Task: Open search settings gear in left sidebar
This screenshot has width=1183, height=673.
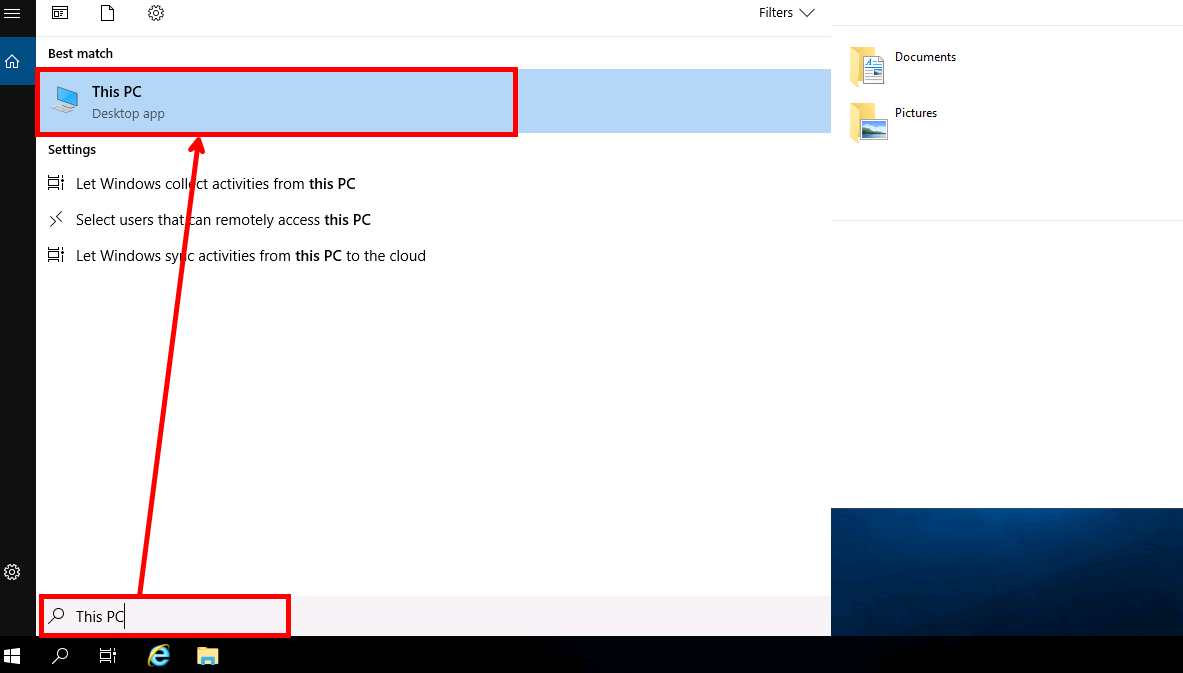Action: click(x=12, y=572)
